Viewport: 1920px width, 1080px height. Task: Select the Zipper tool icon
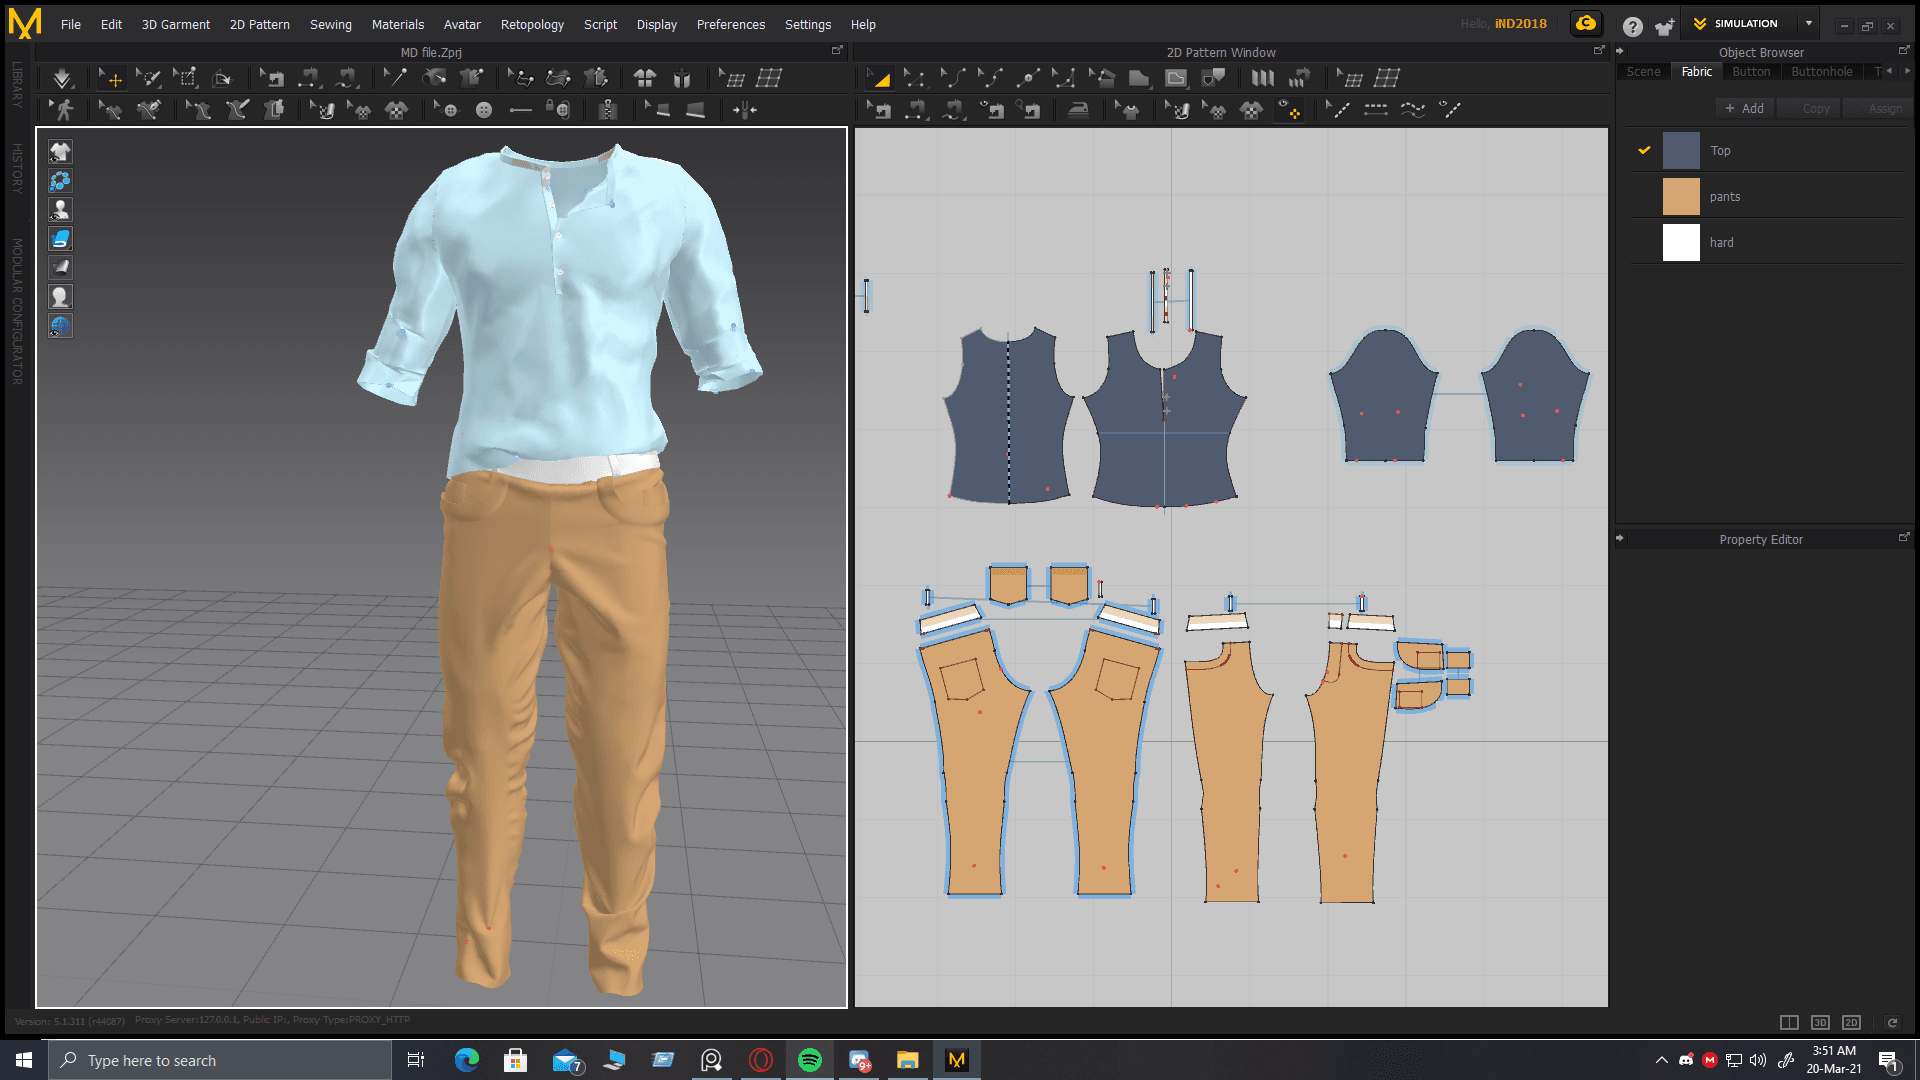click(x=607, y=110)
